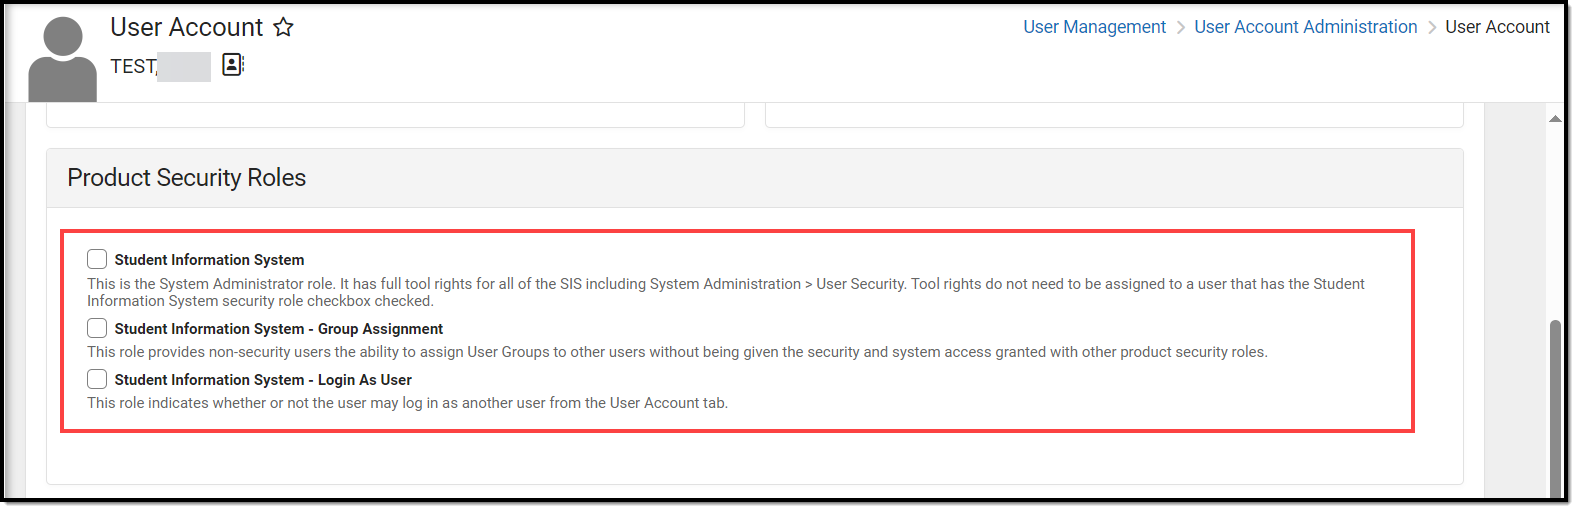
Task: Click the User Account page title
Action: tap(187, 27)
